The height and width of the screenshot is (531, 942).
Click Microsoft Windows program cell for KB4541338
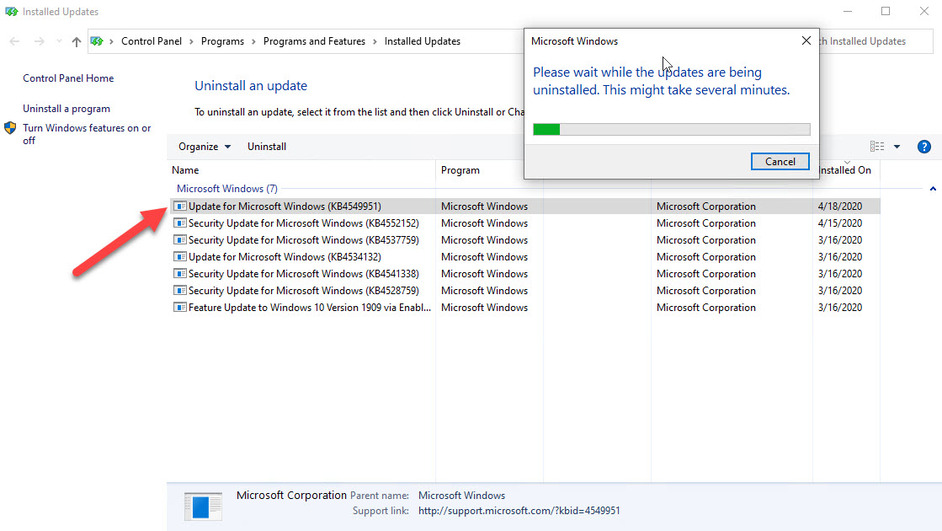coord(484,273)
